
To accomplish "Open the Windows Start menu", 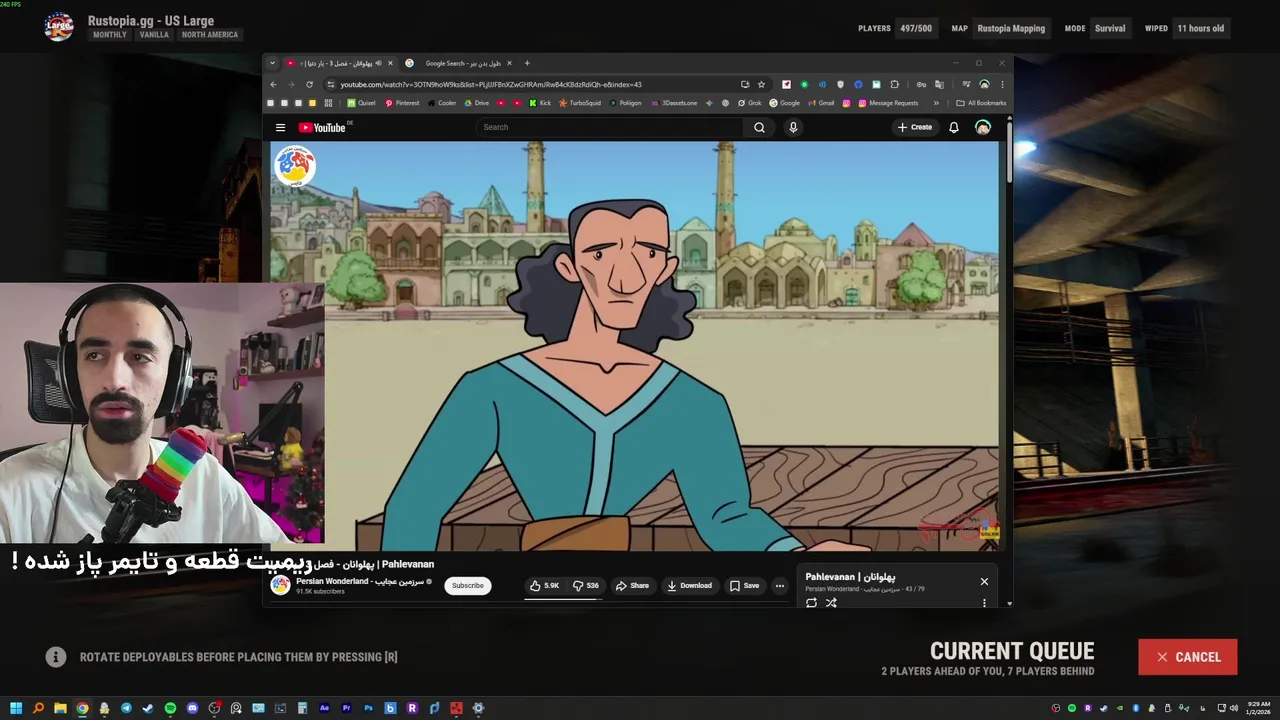I will point(16,708).
